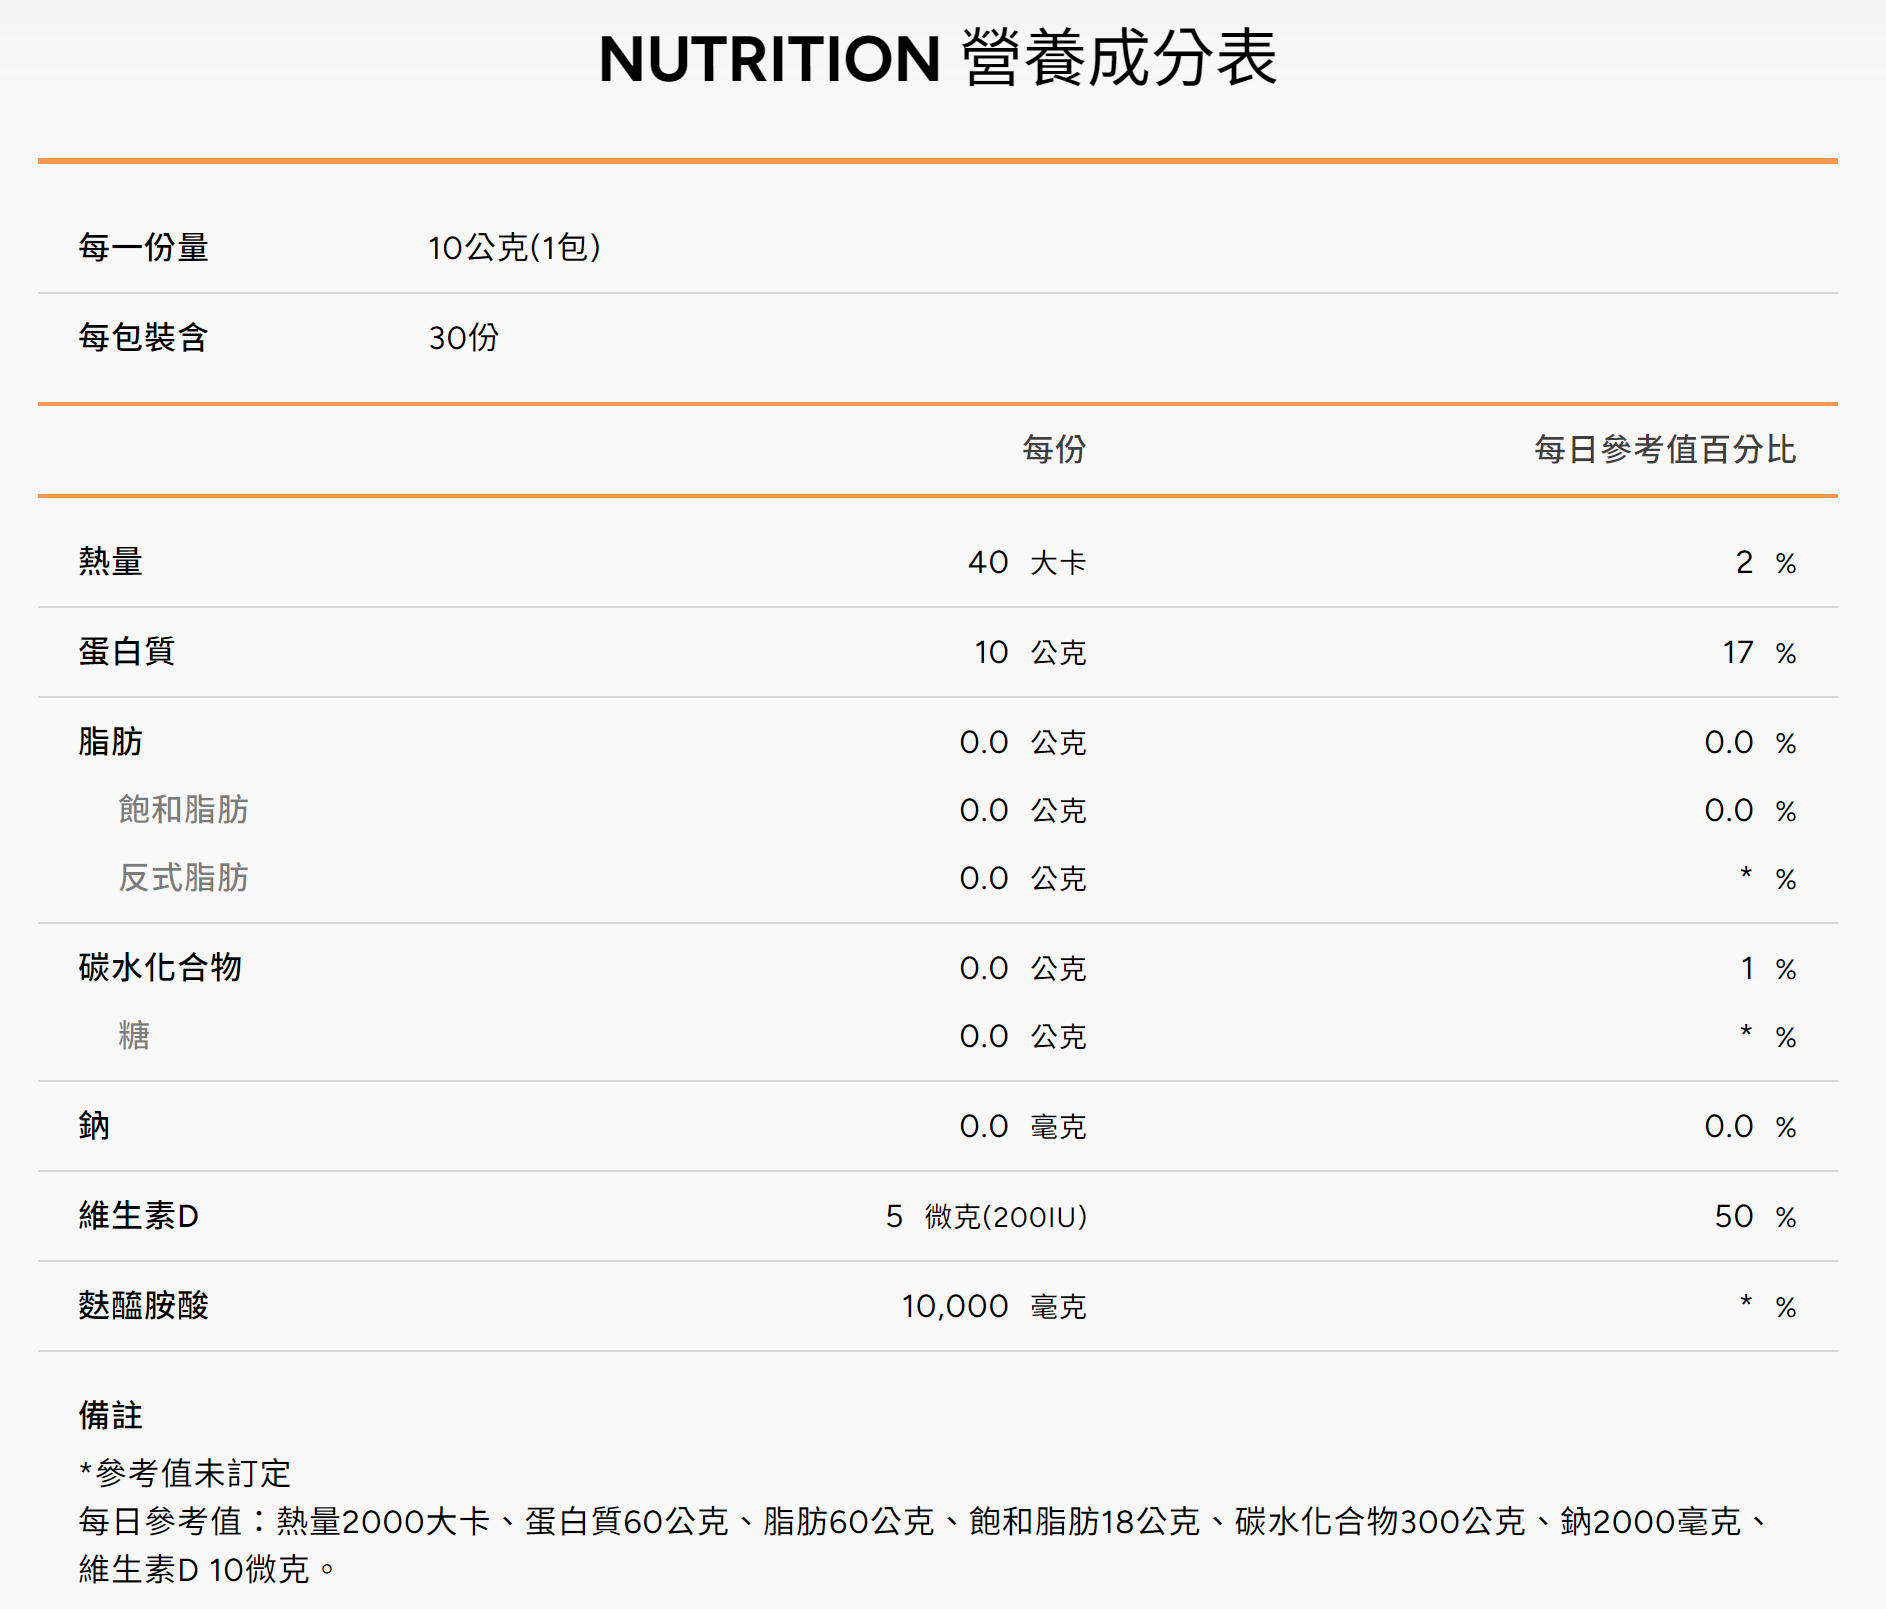Click the 'NUTRITION 營養成分表' heading
Screen dimensions: 1886x1609
(938, 58)
